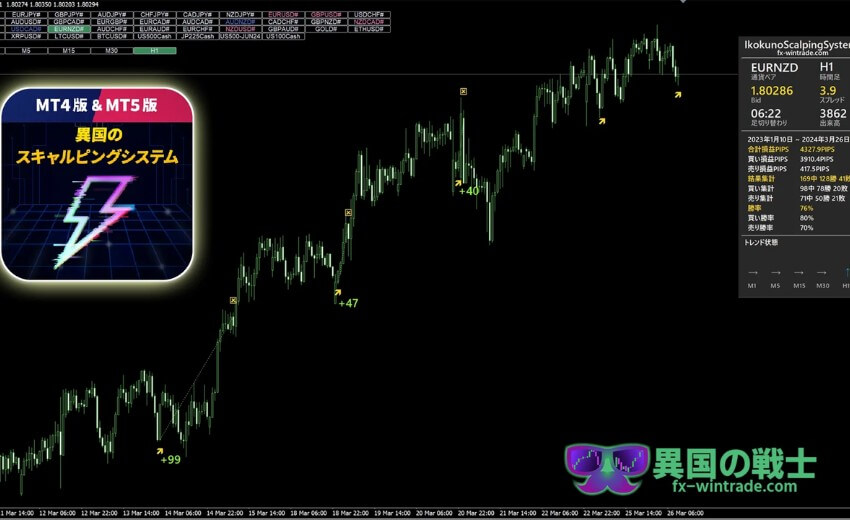Viewport: 850px width, 520px height.
Task: Click the +99 pips profit label
Action: 171,460
